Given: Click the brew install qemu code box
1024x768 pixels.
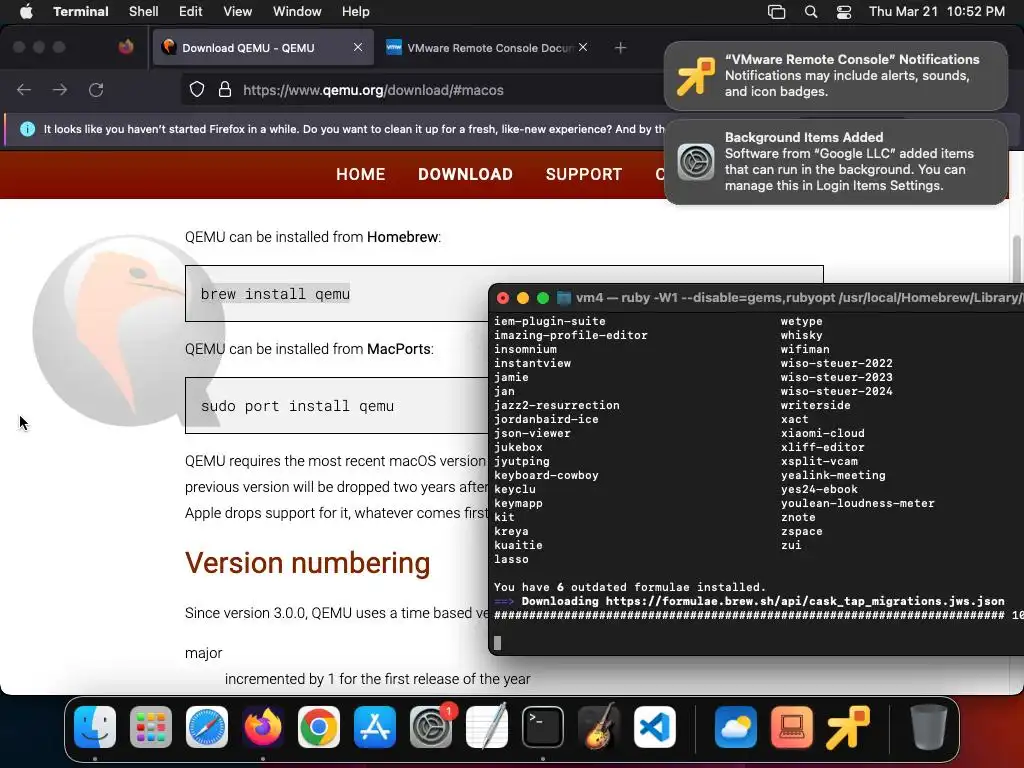Looking at the screenshot, I should [x=336, y=294].
